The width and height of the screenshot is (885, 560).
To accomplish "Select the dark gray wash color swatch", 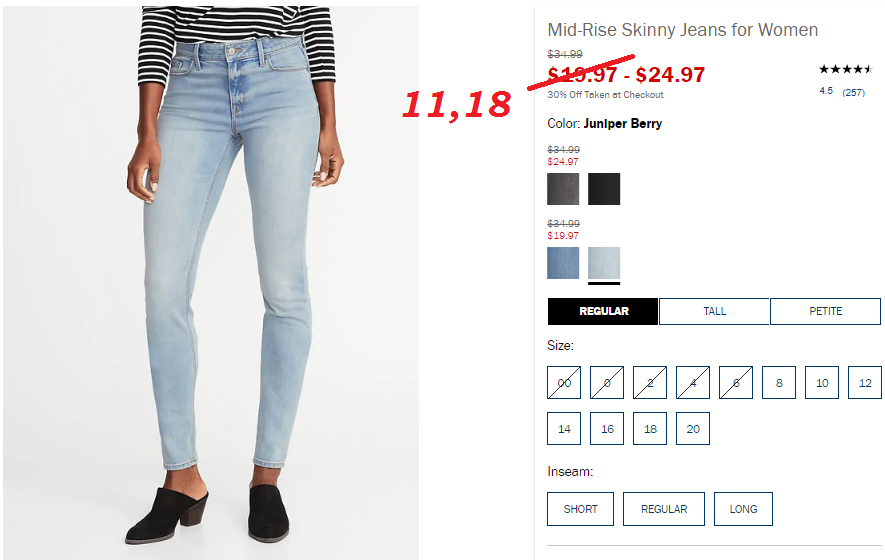I will pos(563,189).
